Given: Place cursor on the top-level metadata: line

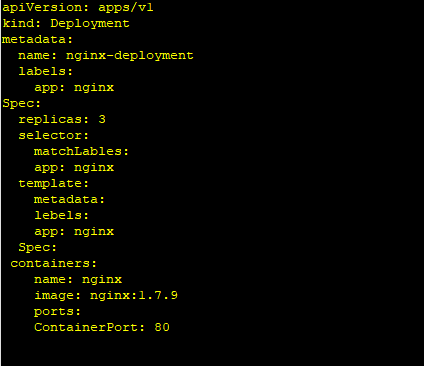Looking at the screenshot, I should 37,39.
